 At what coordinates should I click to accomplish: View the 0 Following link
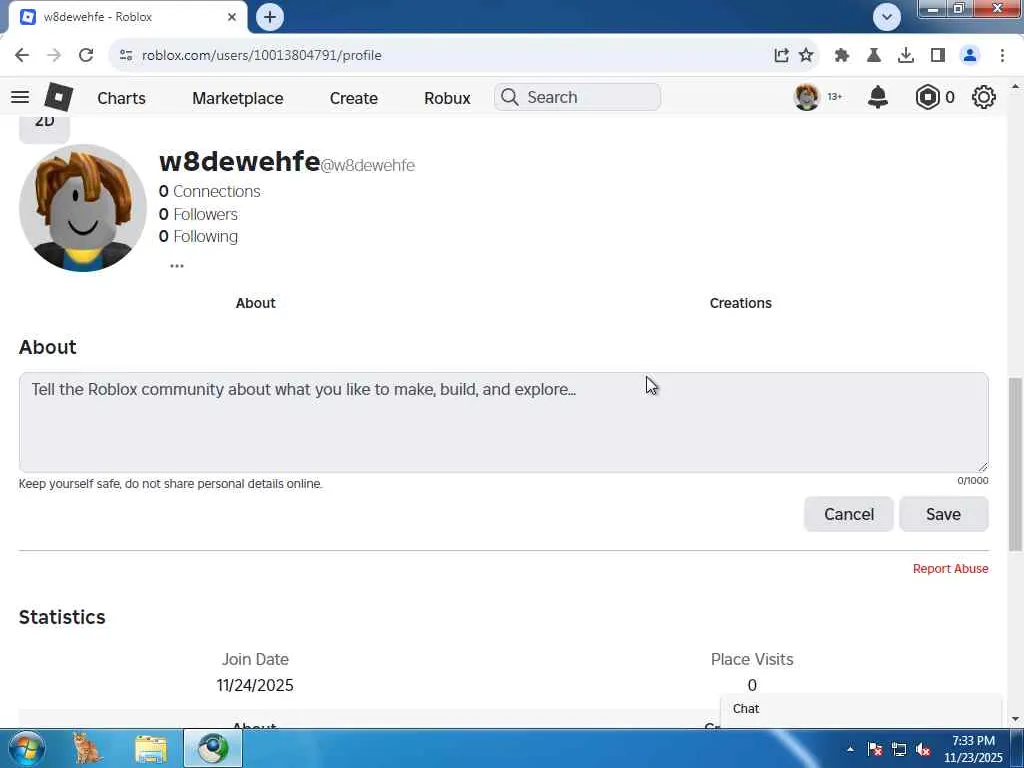(x=198, y=236)
